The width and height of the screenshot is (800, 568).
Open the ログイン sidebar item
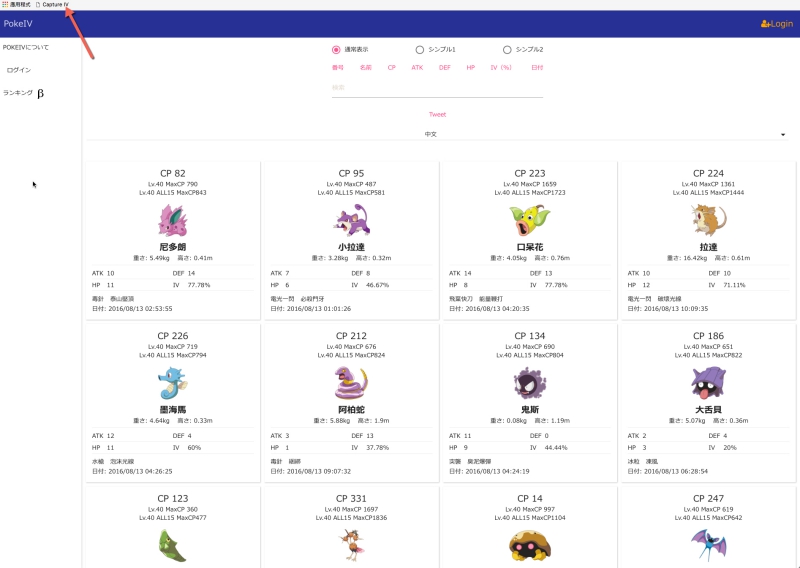pos(19,70)
